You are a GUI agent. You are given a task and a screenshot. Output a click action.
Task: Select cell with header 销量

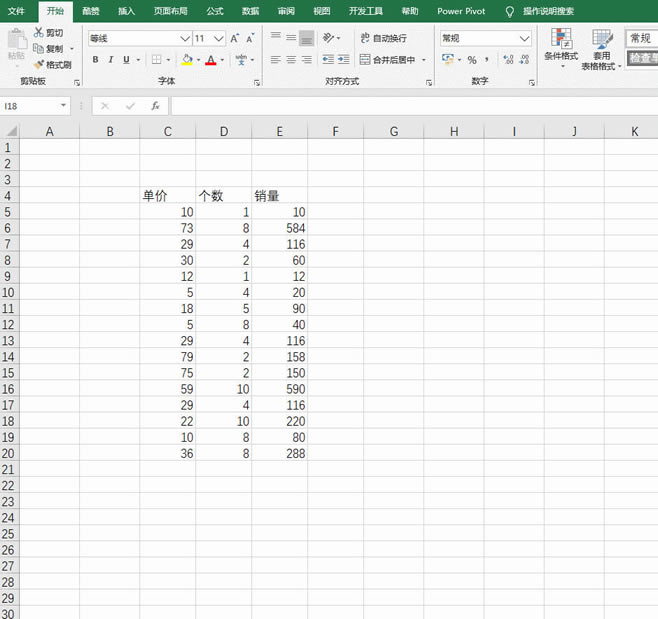pyautogui.click(x=279, y=196)
